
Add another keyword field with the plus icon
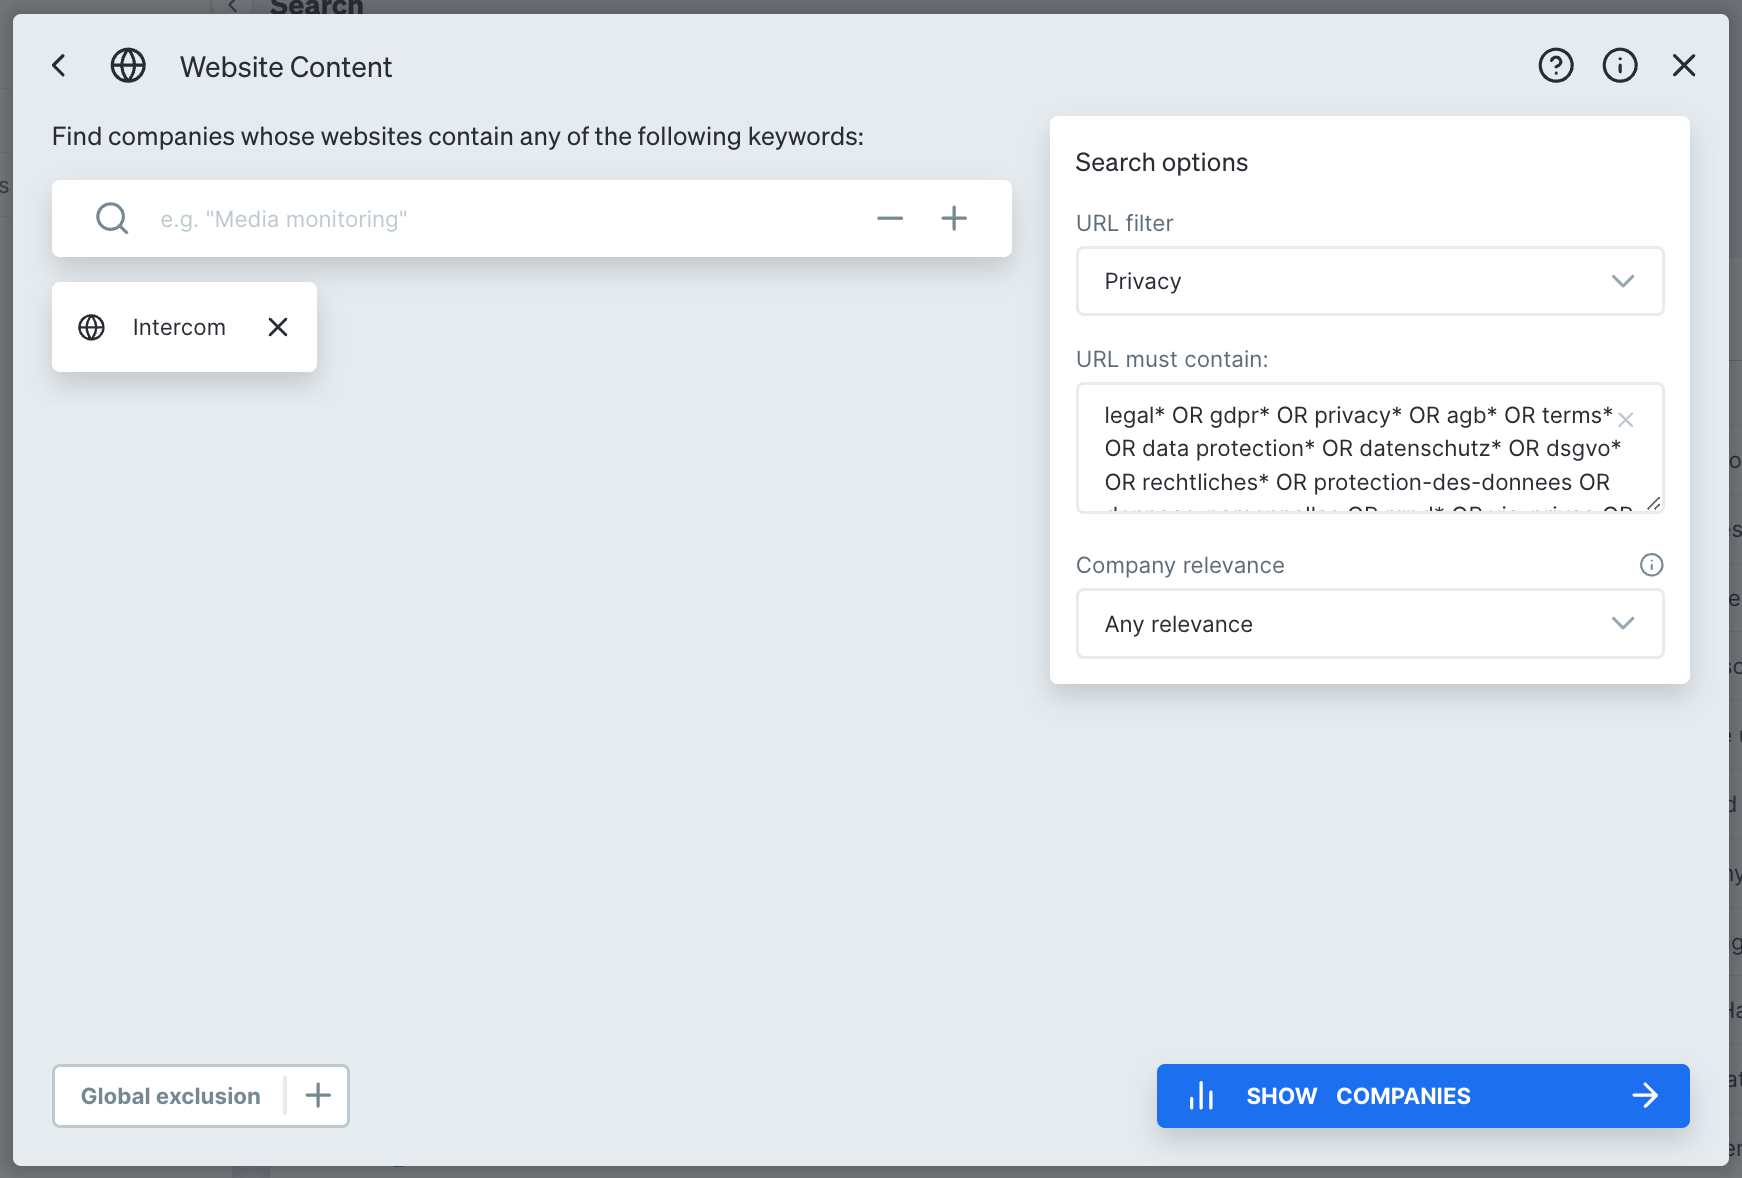(x=954, y=218)
